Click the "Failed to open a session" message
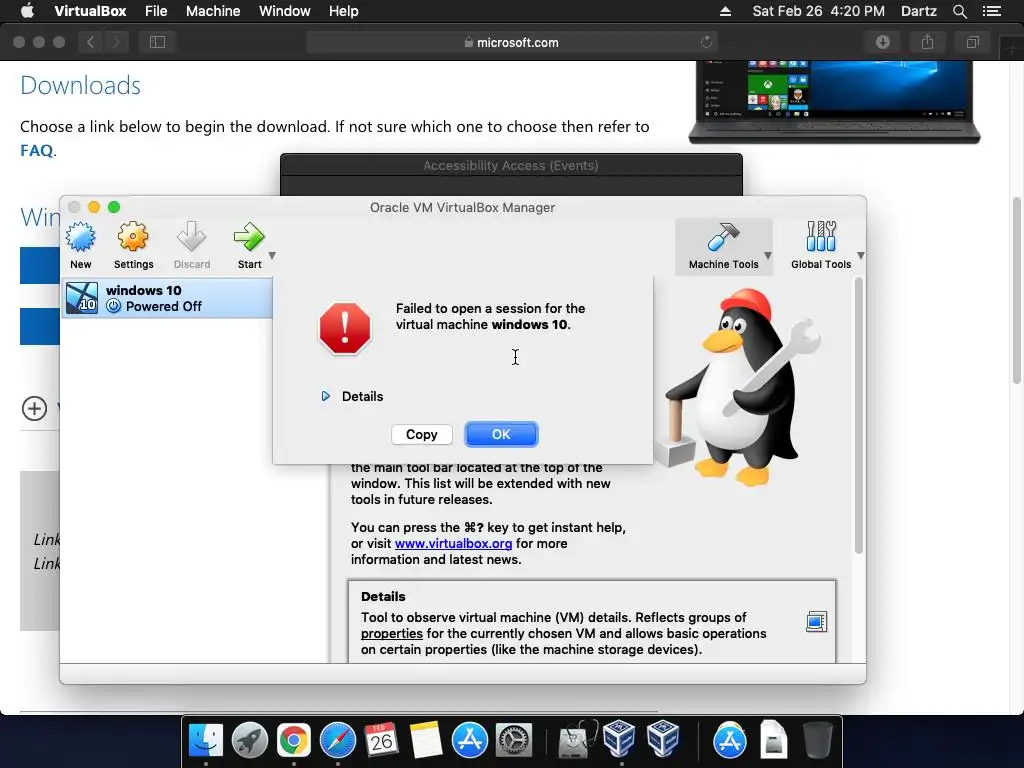1024x768 pixels. 490,316
